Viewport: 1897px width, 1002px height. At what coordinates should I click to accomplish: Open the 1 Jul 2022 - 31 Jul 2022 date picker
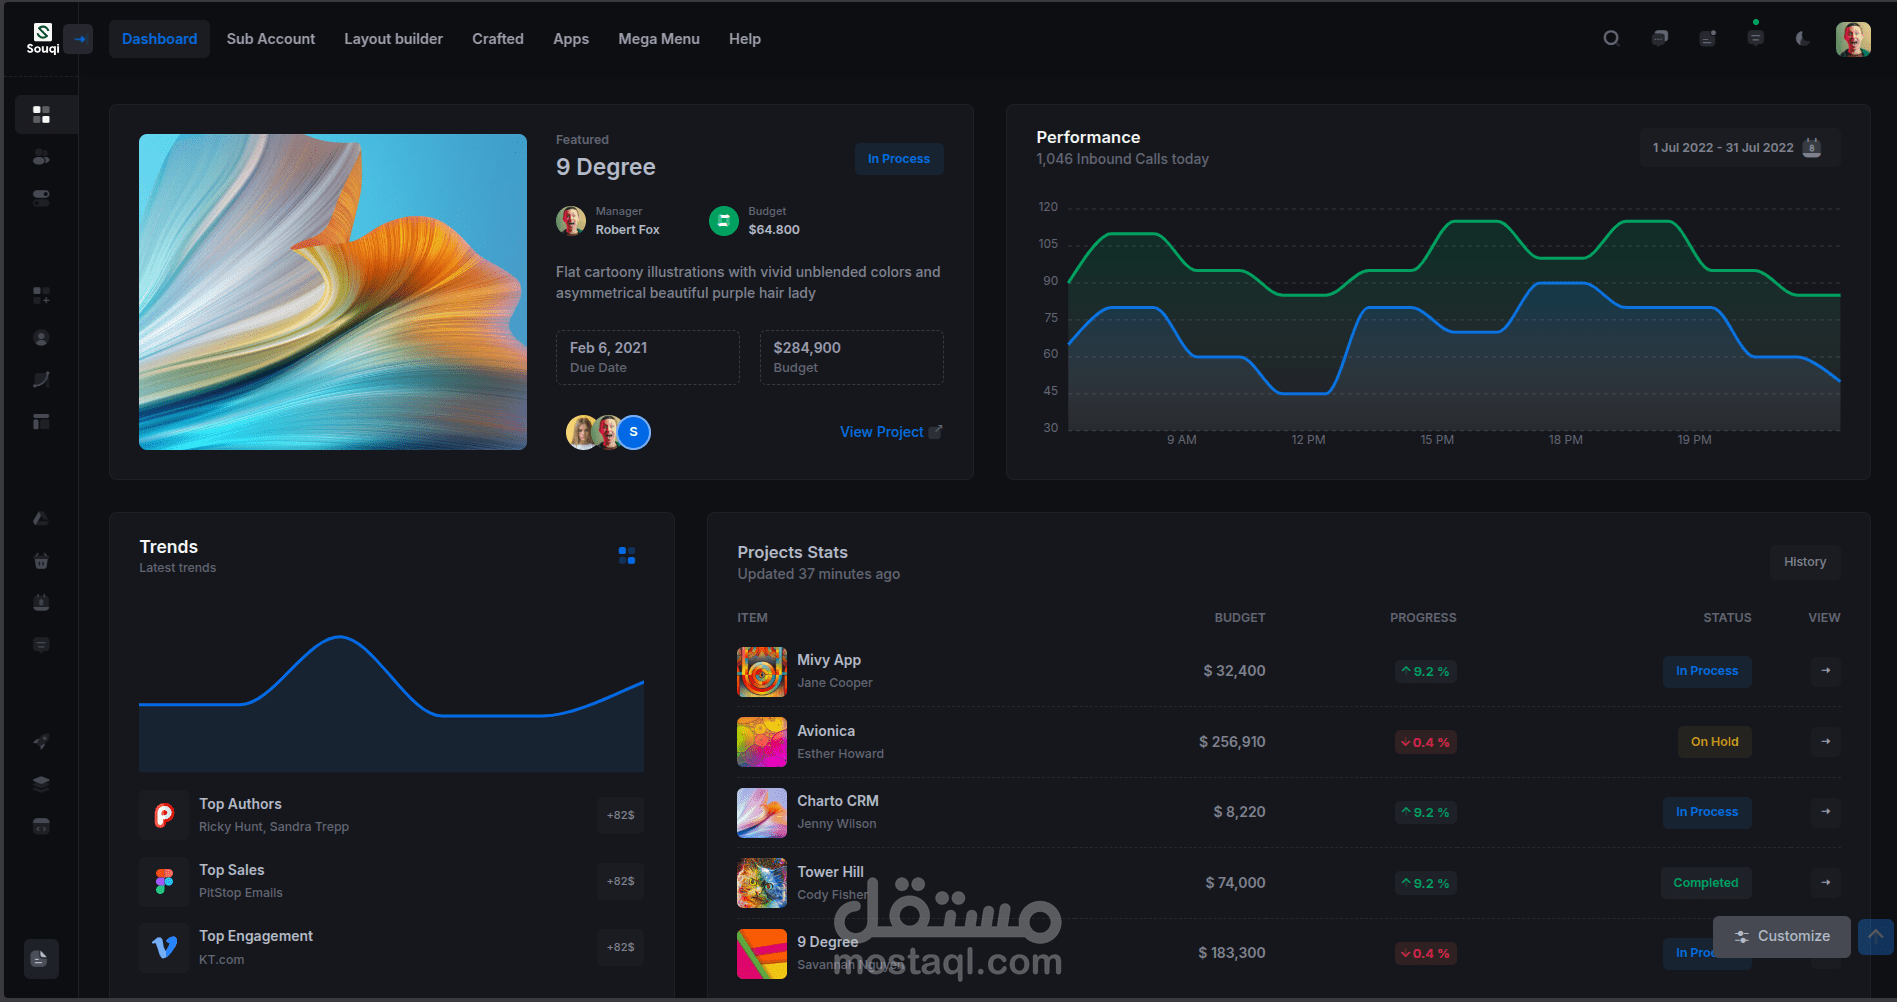[1740, 148]
